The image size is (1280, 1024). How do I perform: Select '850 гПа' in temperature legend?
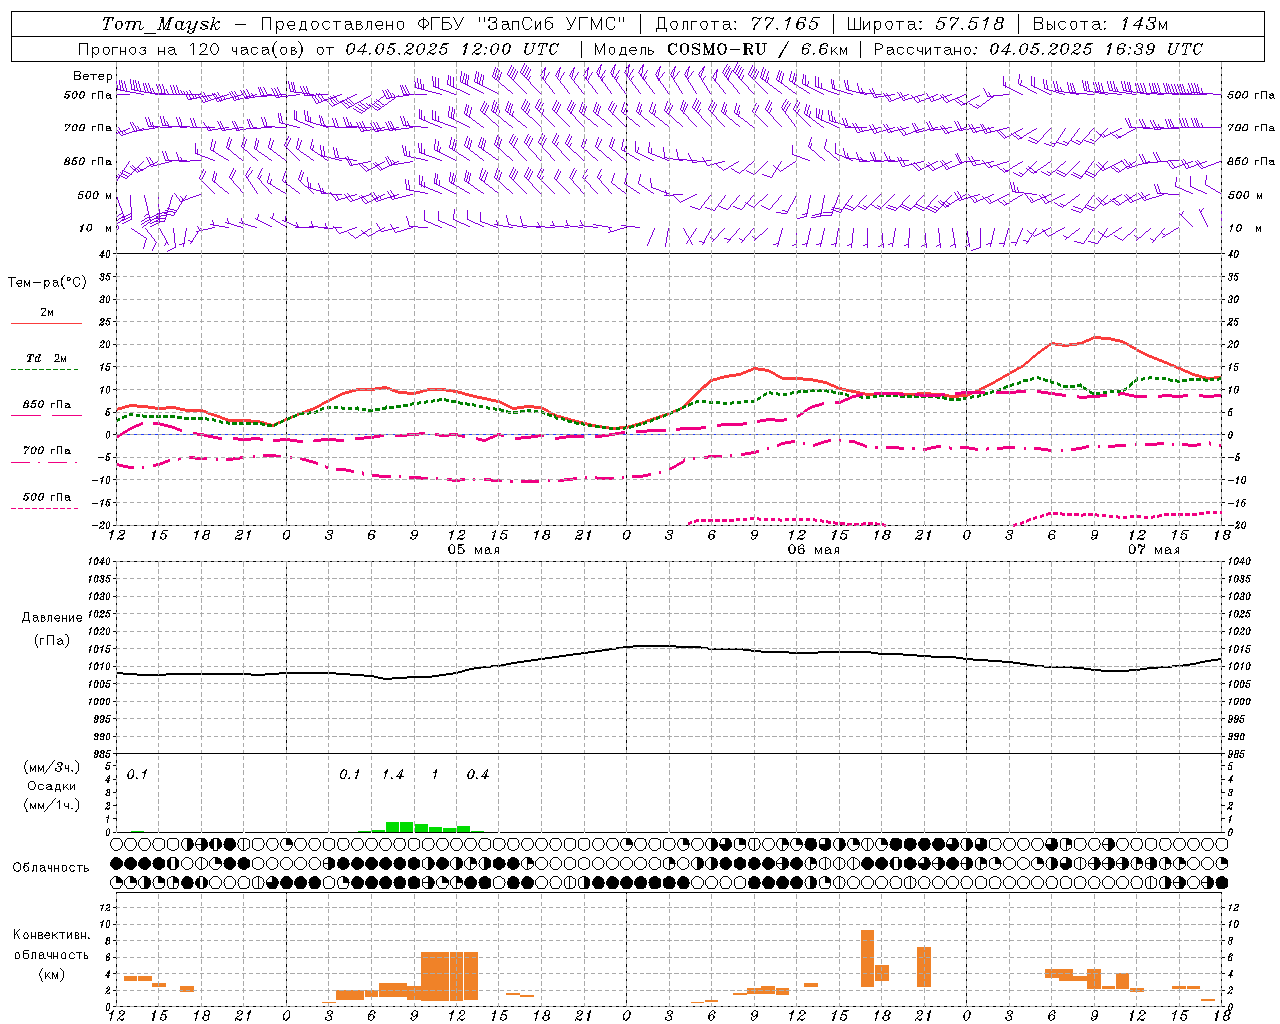47,405
